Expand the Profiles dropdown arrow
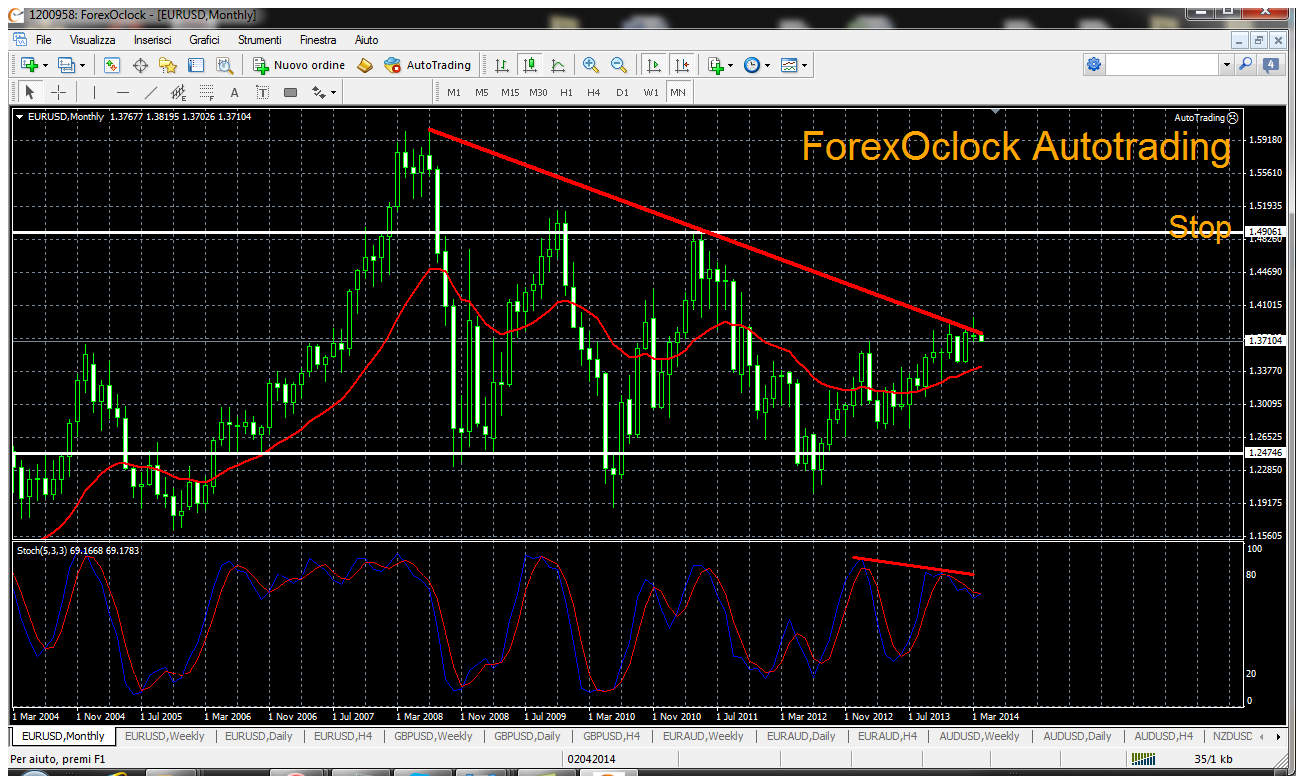 pyautogui.click(x=82, y=66)
